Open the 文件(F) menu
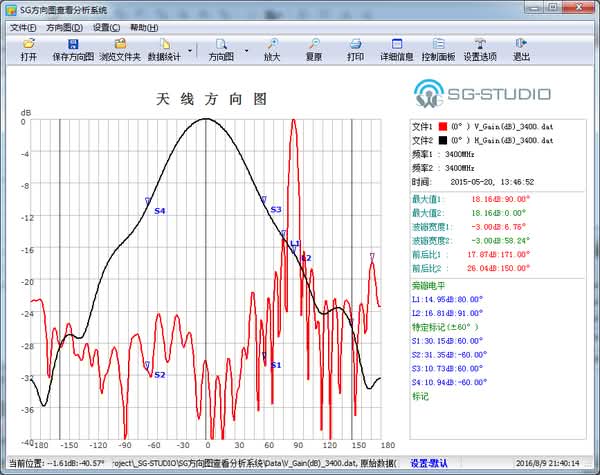This screenshot has width=600, height=475. [22, 27]
